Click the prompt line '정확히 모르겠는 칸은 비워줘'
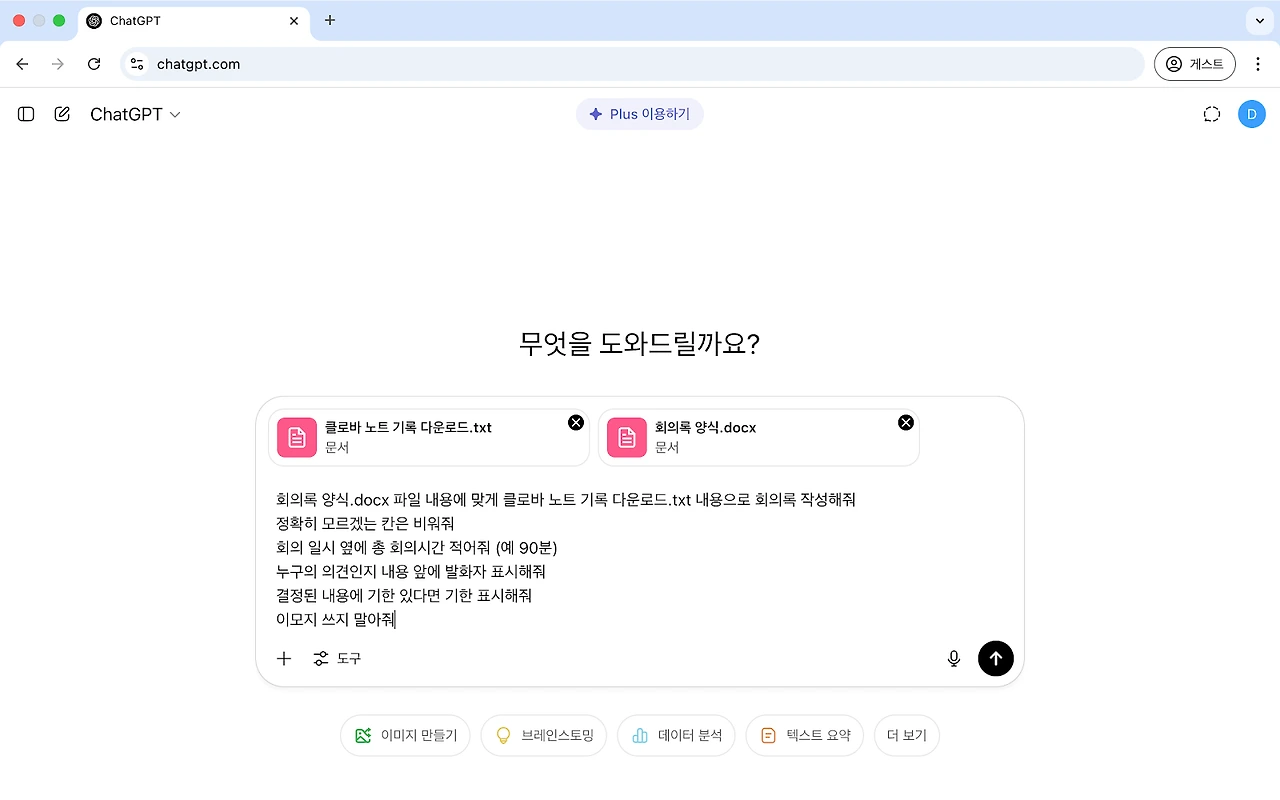Screen dimensions: 1280x800 365,523
